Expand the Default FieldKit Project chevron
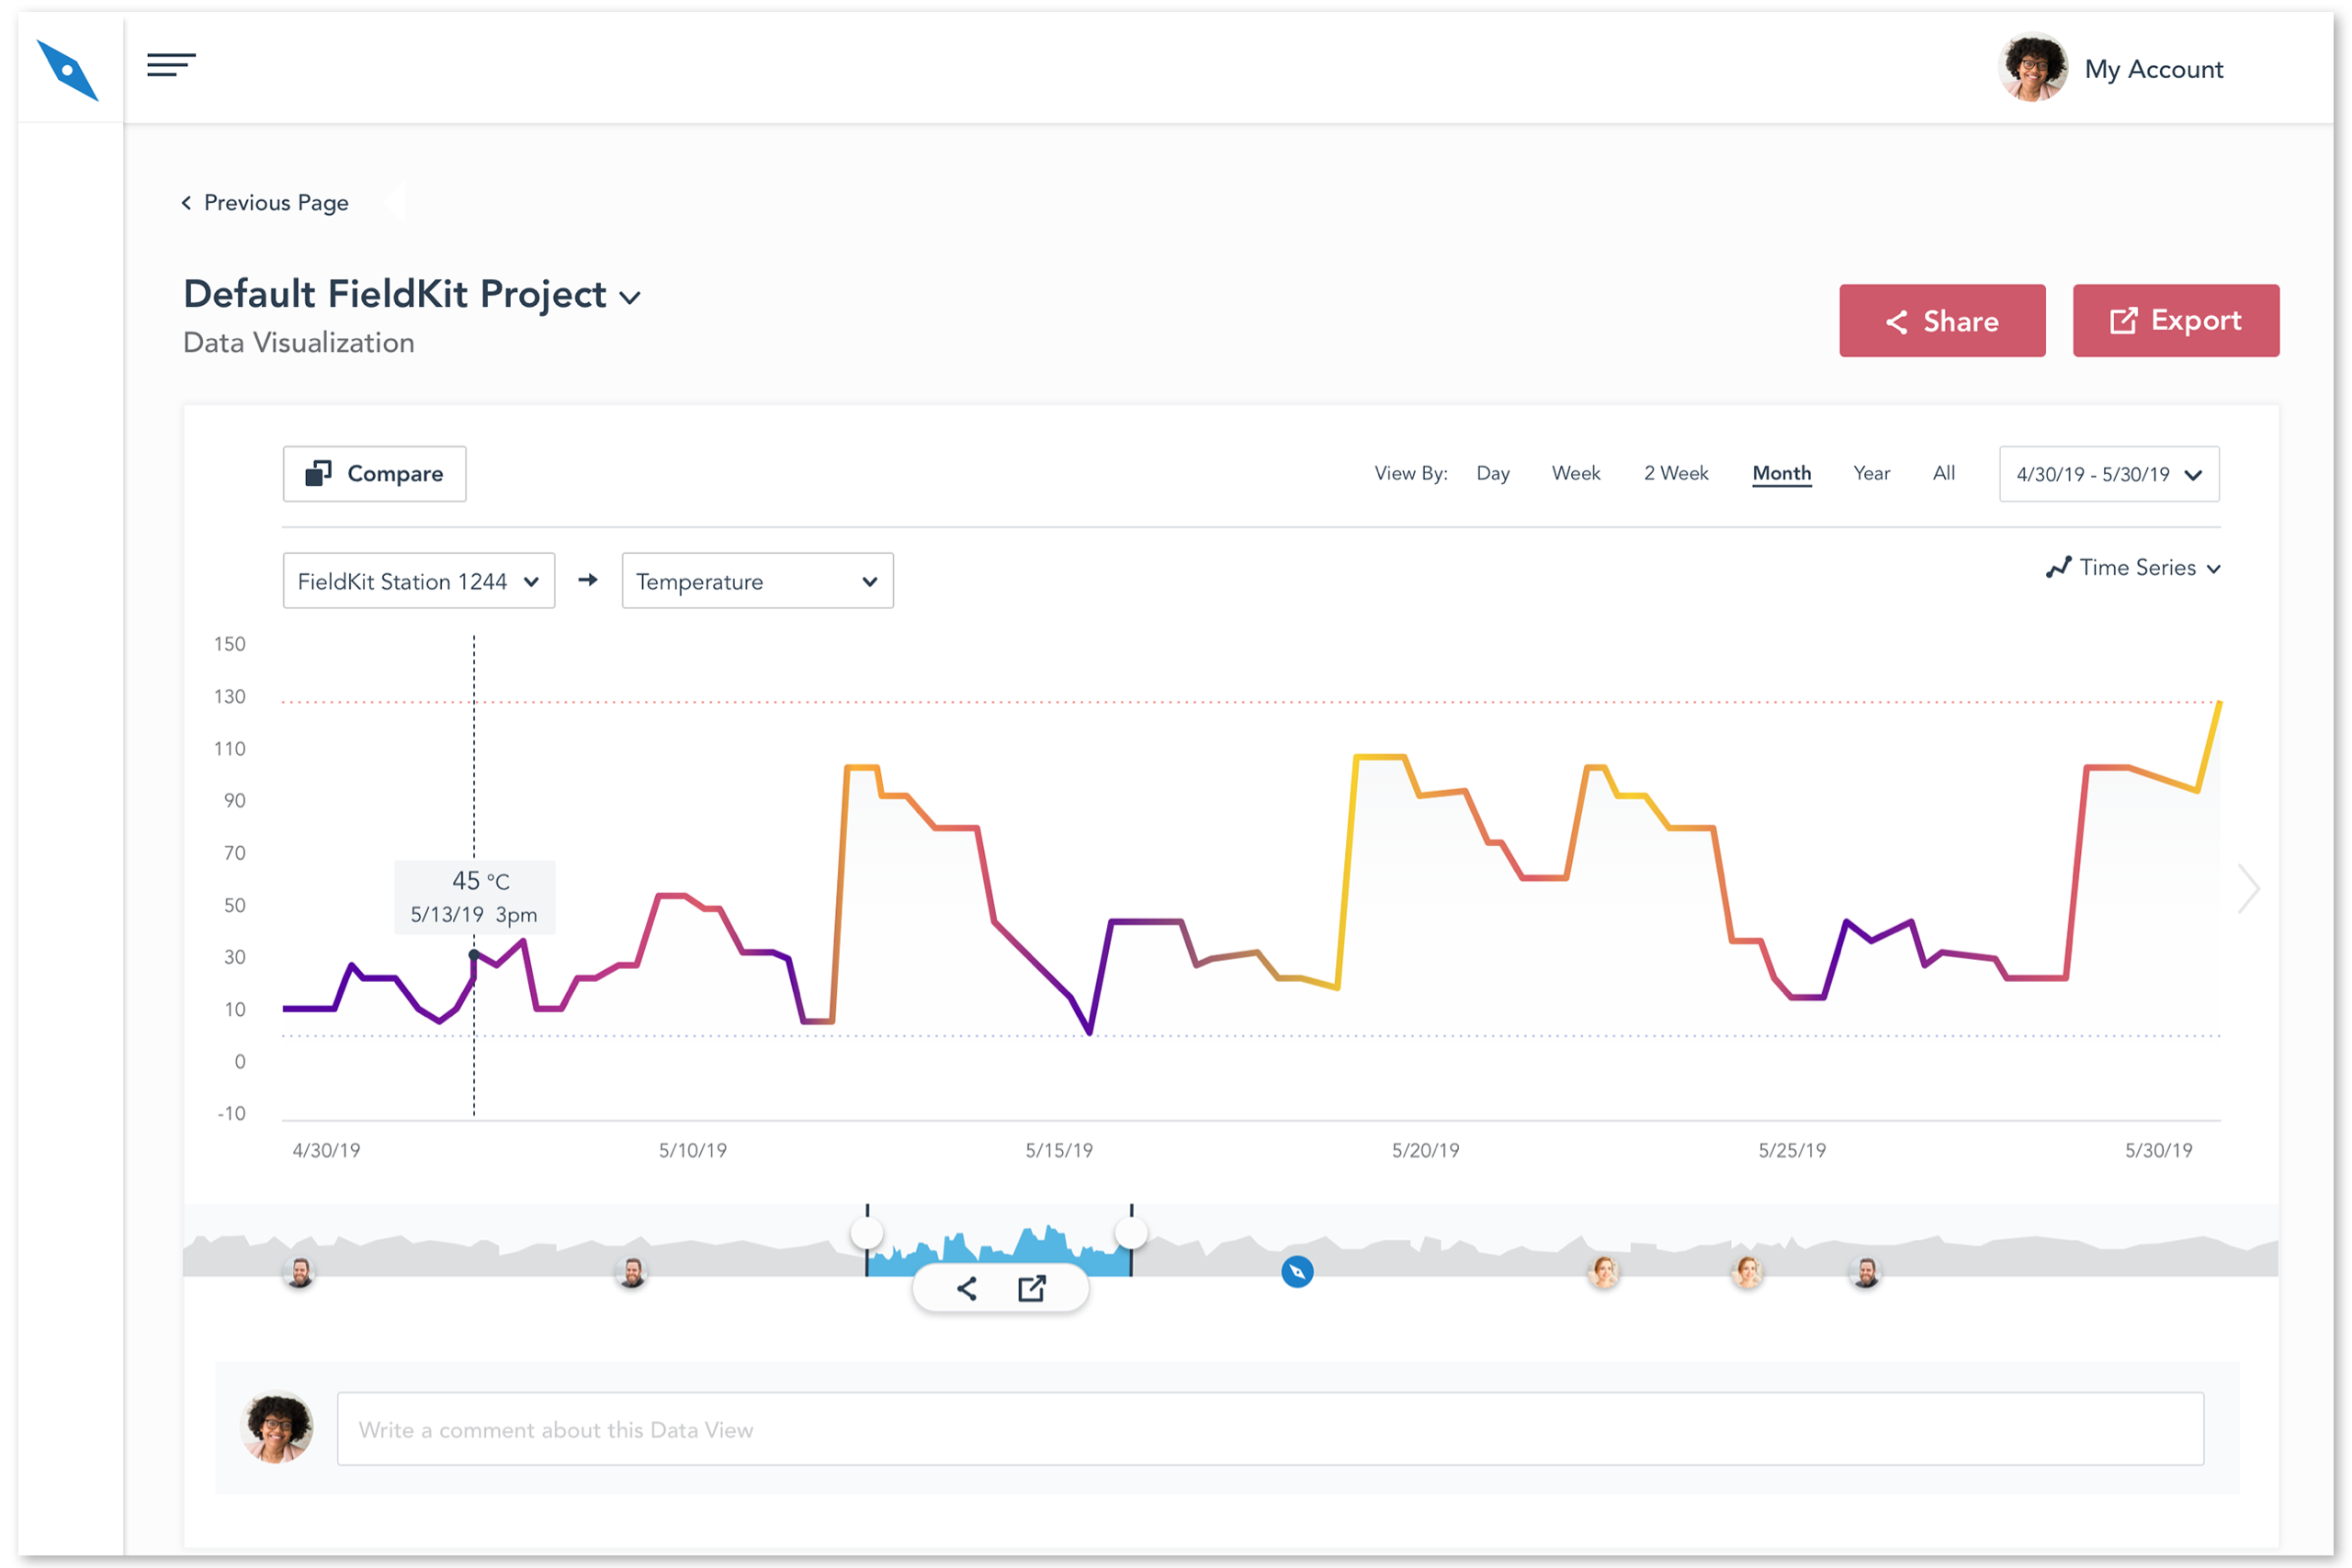Viewport: 2352px width, 1568px height. click(x=630, y=298)
